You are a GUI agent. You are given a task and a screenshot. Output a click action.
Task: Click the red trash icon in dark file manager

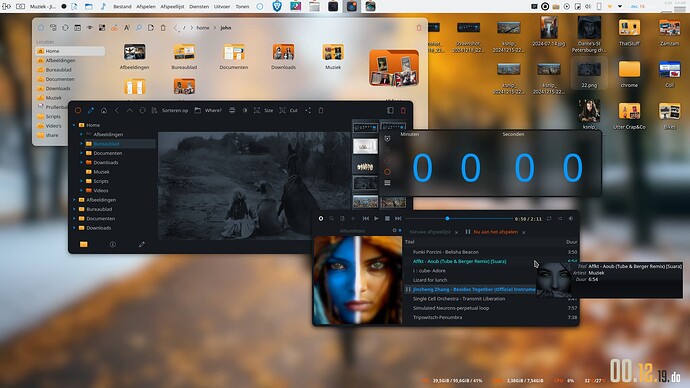click(403, 110)
